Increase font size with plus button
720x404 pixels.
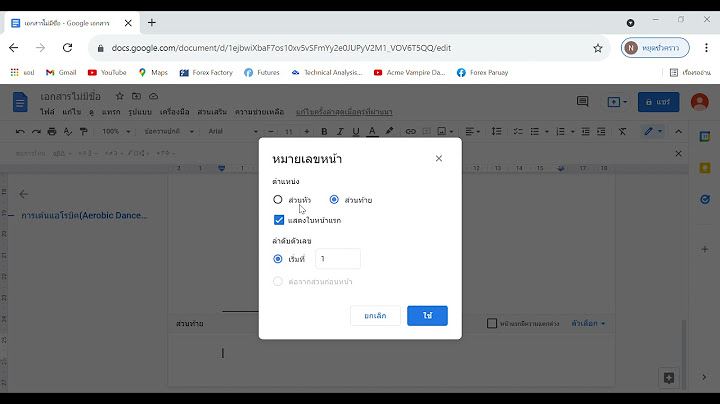(307, 132)
